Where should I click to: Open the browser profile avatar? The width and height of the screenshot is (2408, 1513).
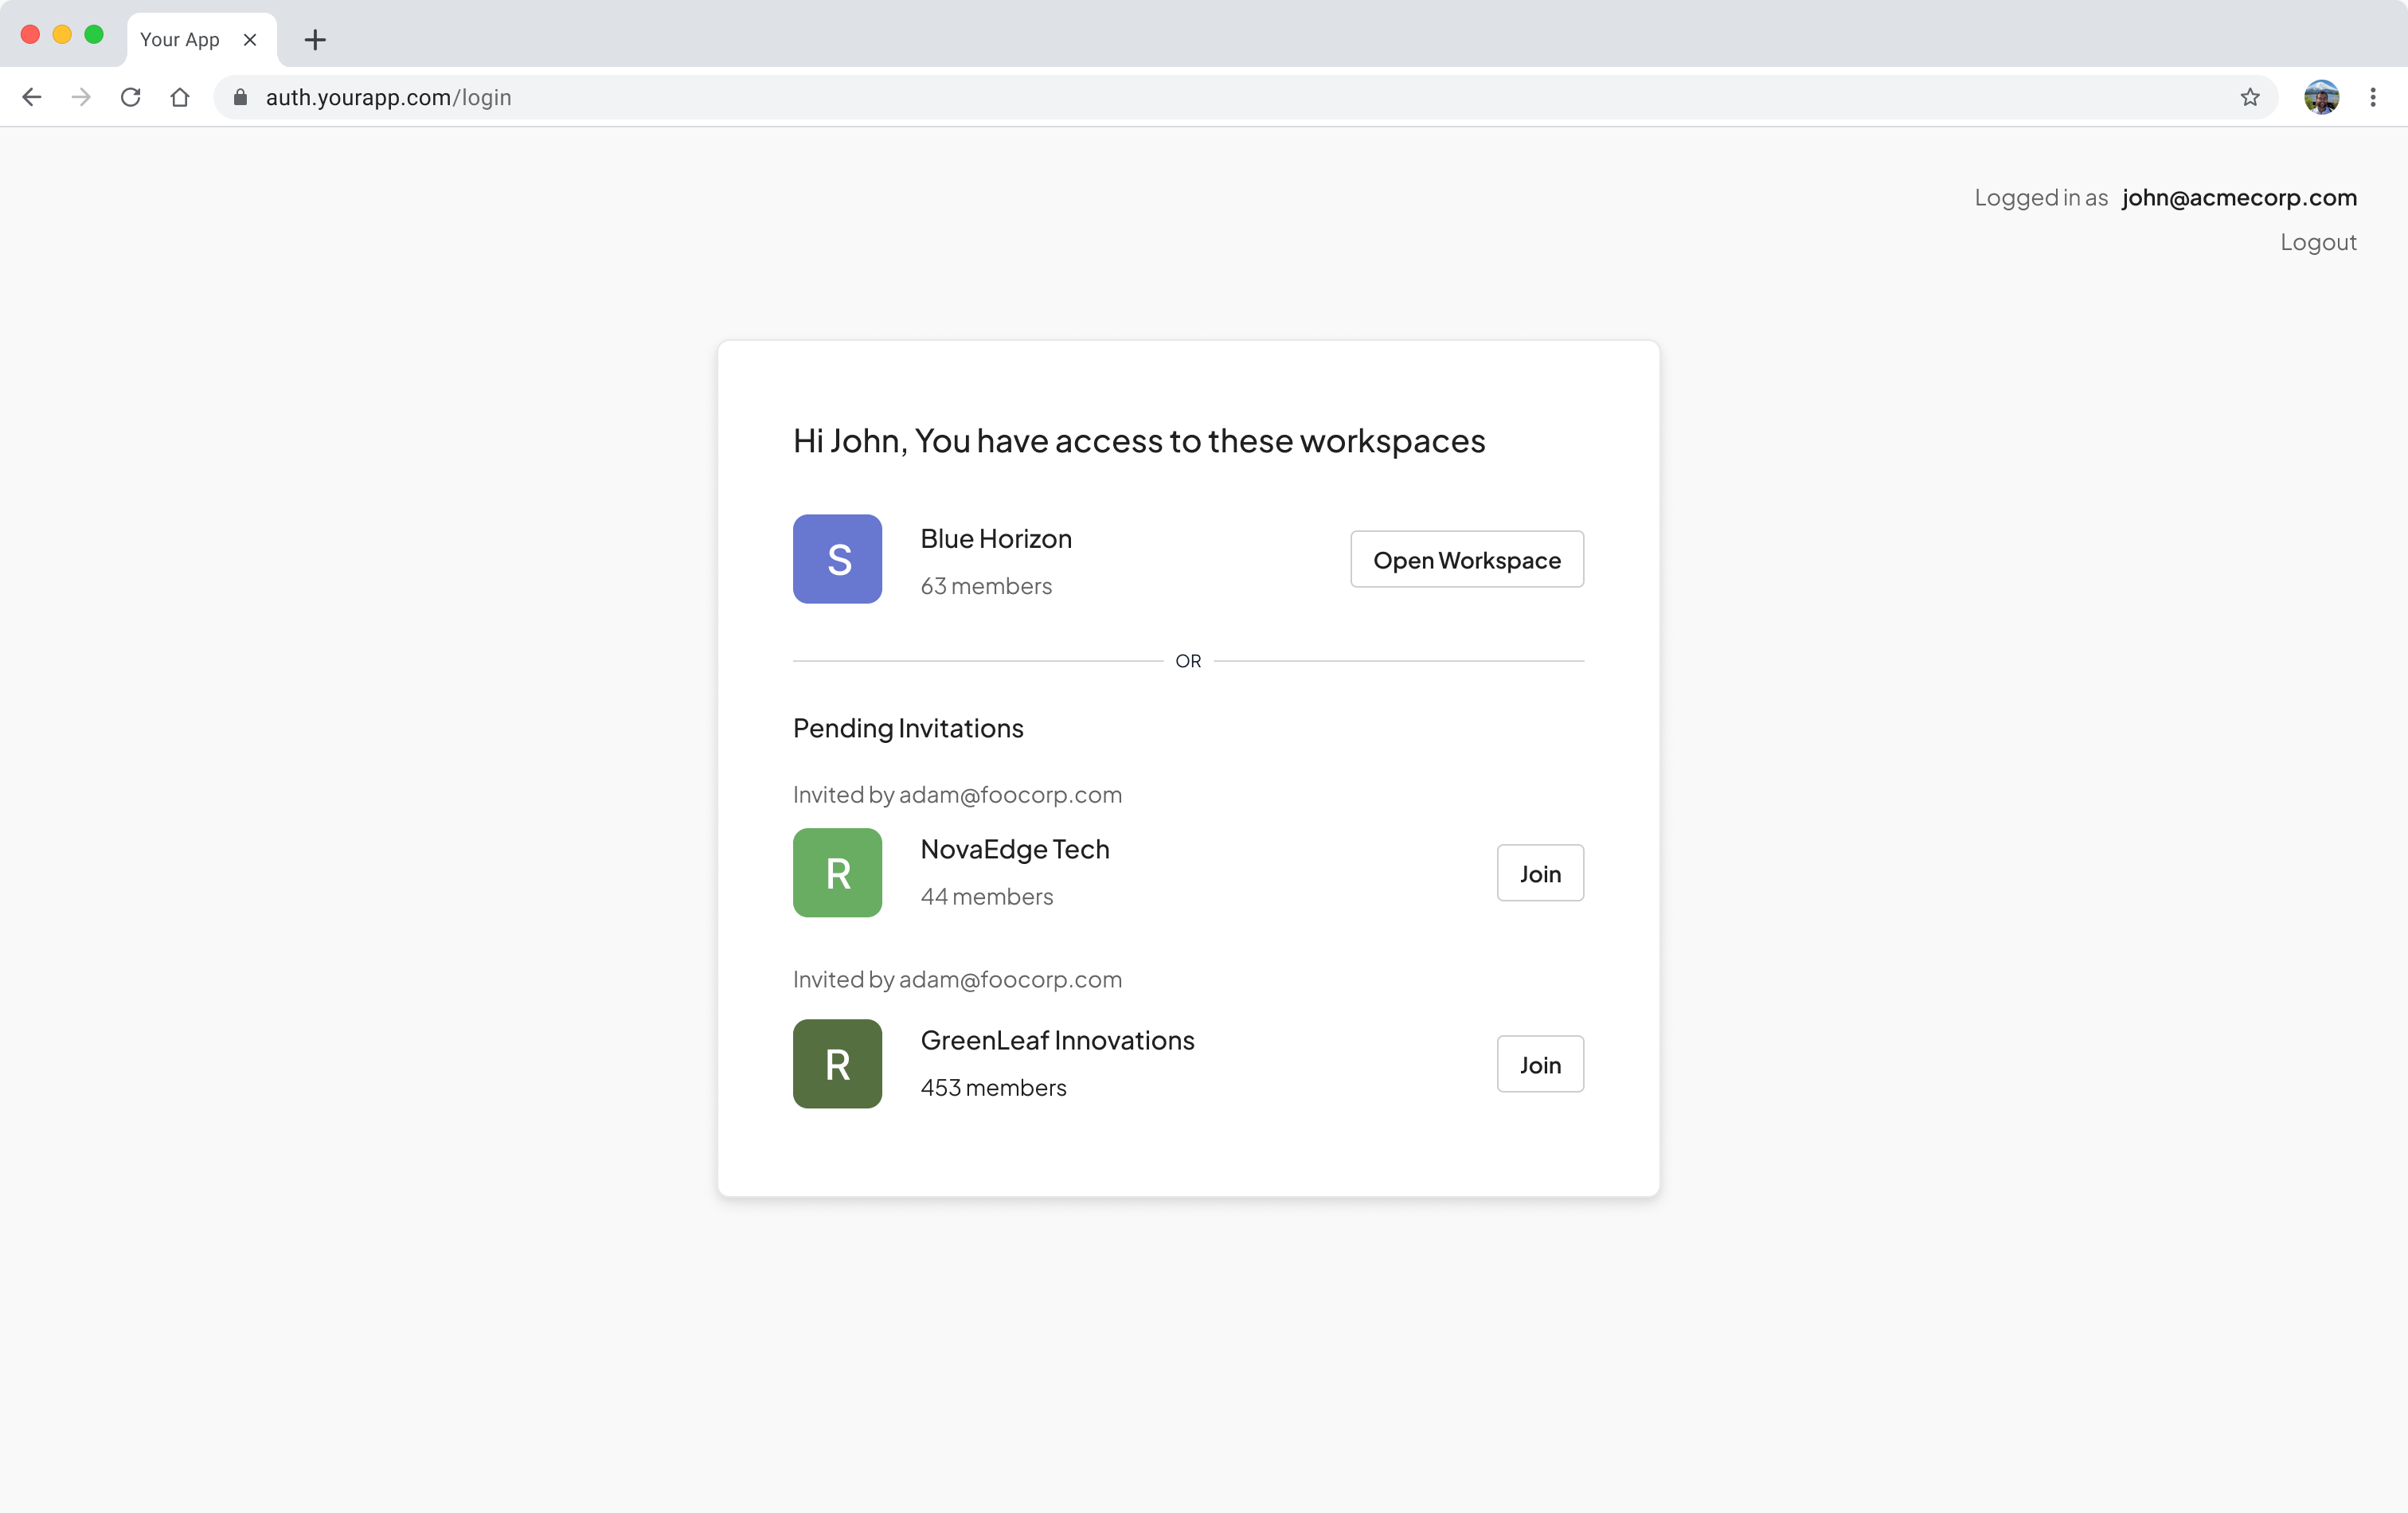coord(2321,97)
